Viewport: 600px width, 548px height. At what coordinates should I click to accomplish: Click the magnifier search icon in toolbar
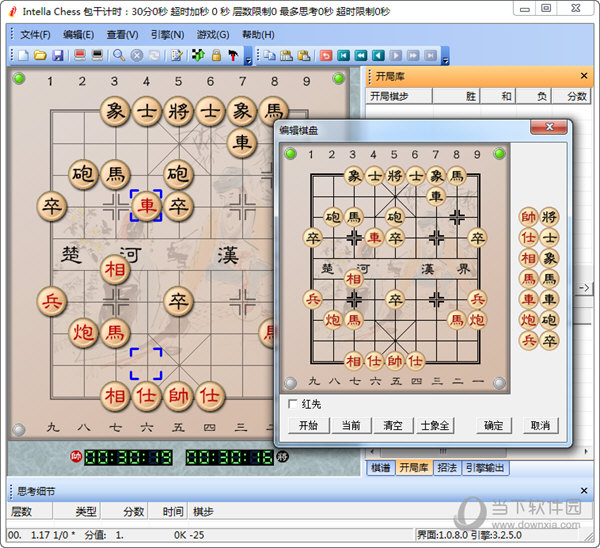[119, 55]
